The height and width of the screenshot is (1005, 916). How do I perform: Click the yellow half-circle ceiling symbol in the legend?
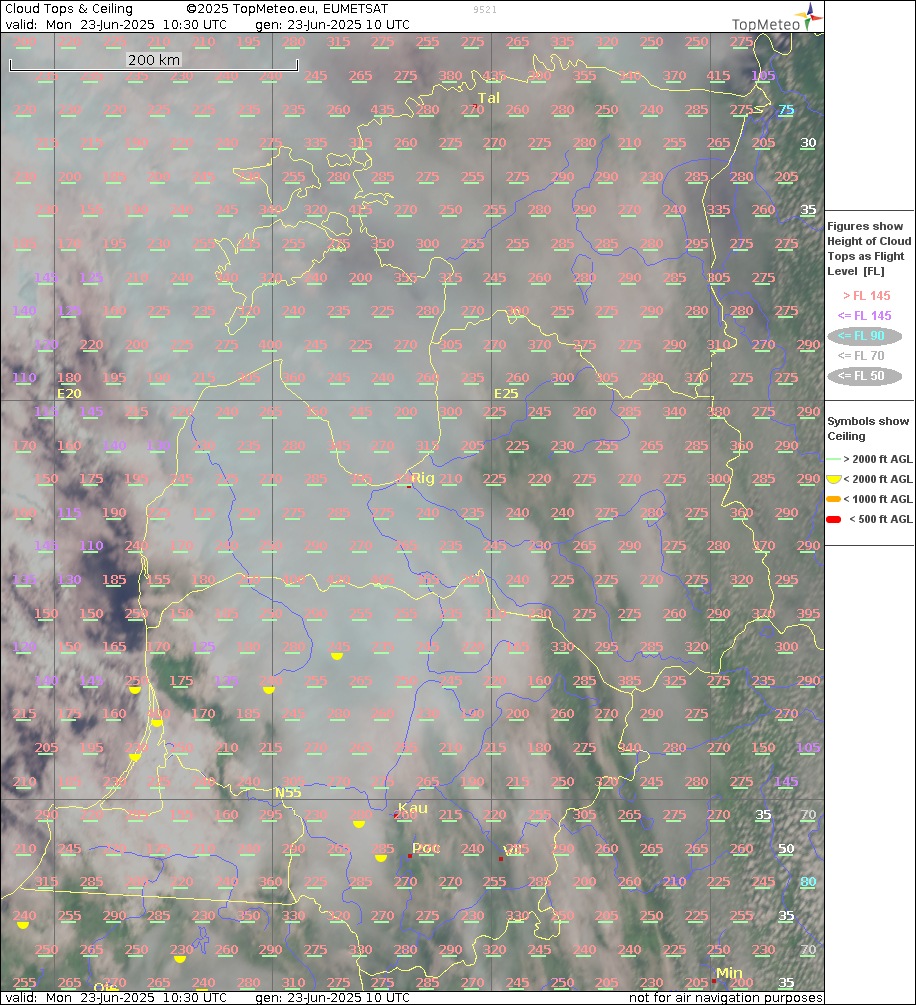pos(833,479)
